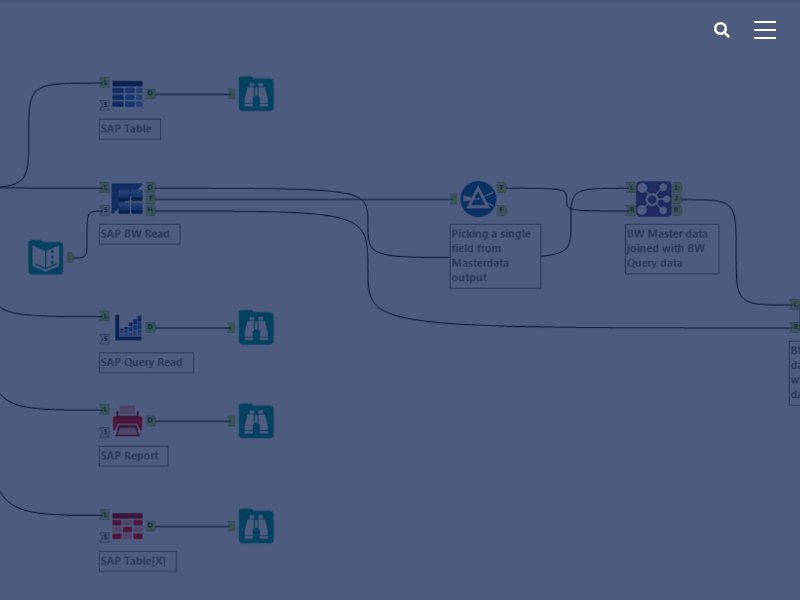Click the SAP Query Read annotation label
800x600 pixels.
click(146, 362)
